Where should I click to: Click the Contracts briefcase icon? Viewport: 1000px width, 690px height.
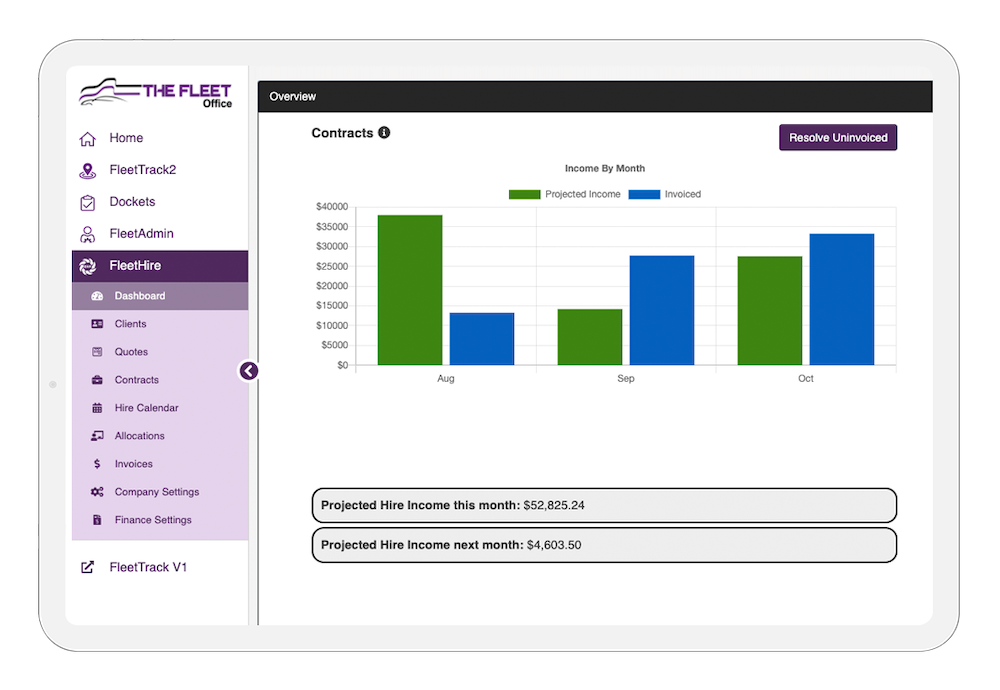(x=97, y=380)
